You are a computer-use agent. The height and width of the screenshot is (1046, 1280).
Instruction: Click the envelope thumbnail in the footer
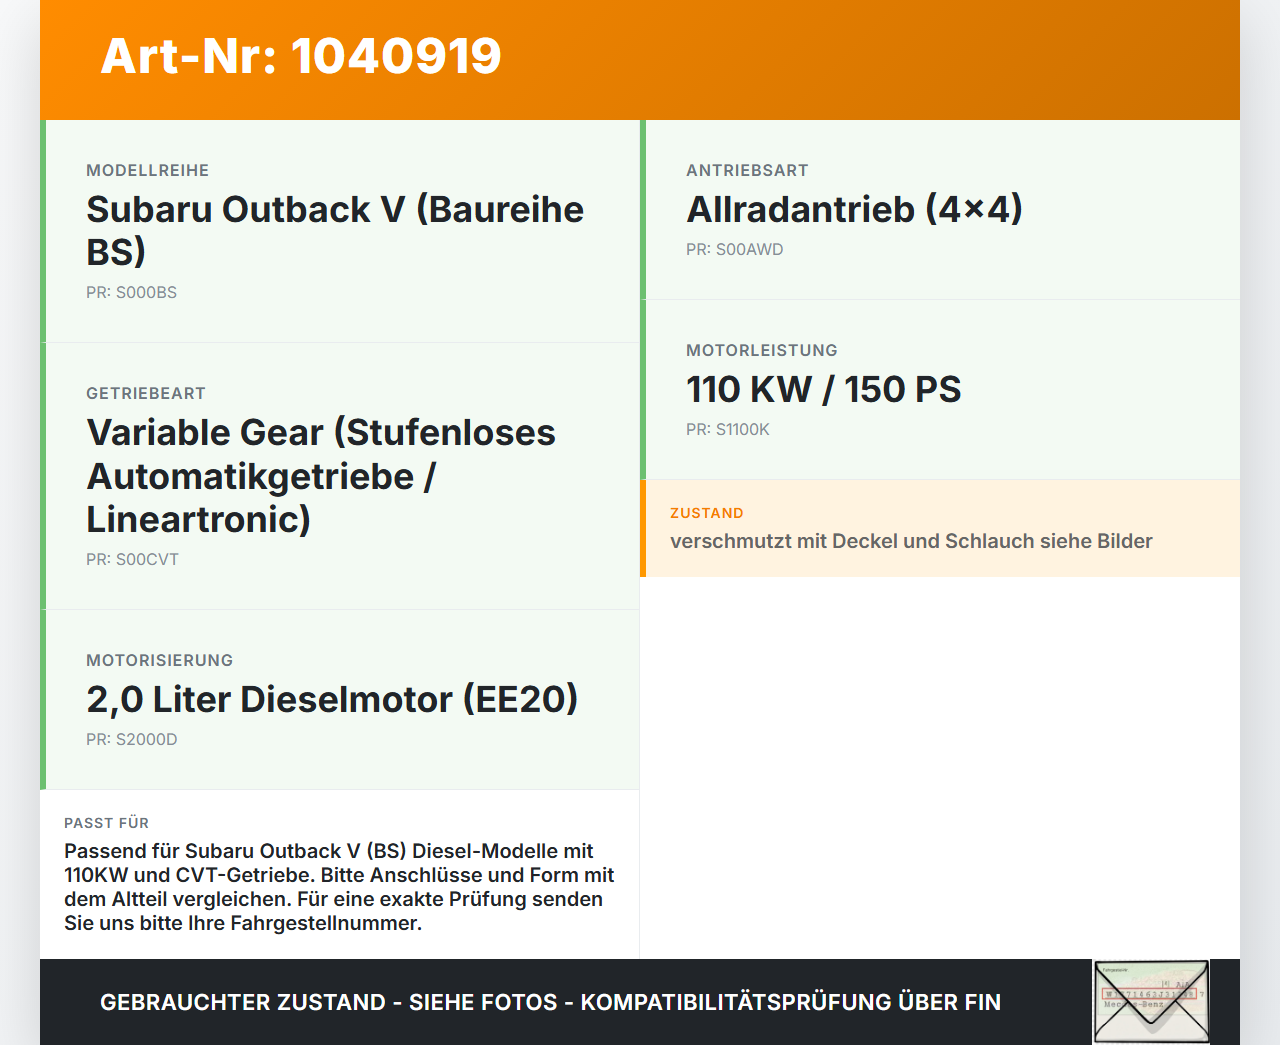tap(1151, 1002)
